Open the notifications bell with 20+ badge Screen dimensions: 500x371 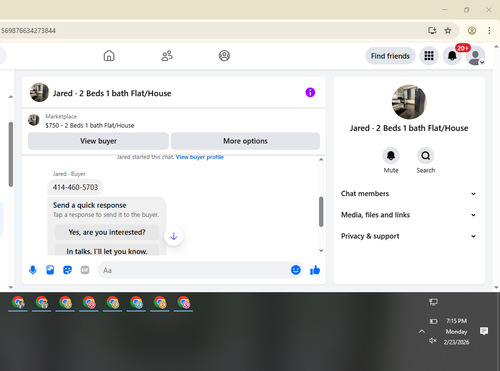pos(452,56)
